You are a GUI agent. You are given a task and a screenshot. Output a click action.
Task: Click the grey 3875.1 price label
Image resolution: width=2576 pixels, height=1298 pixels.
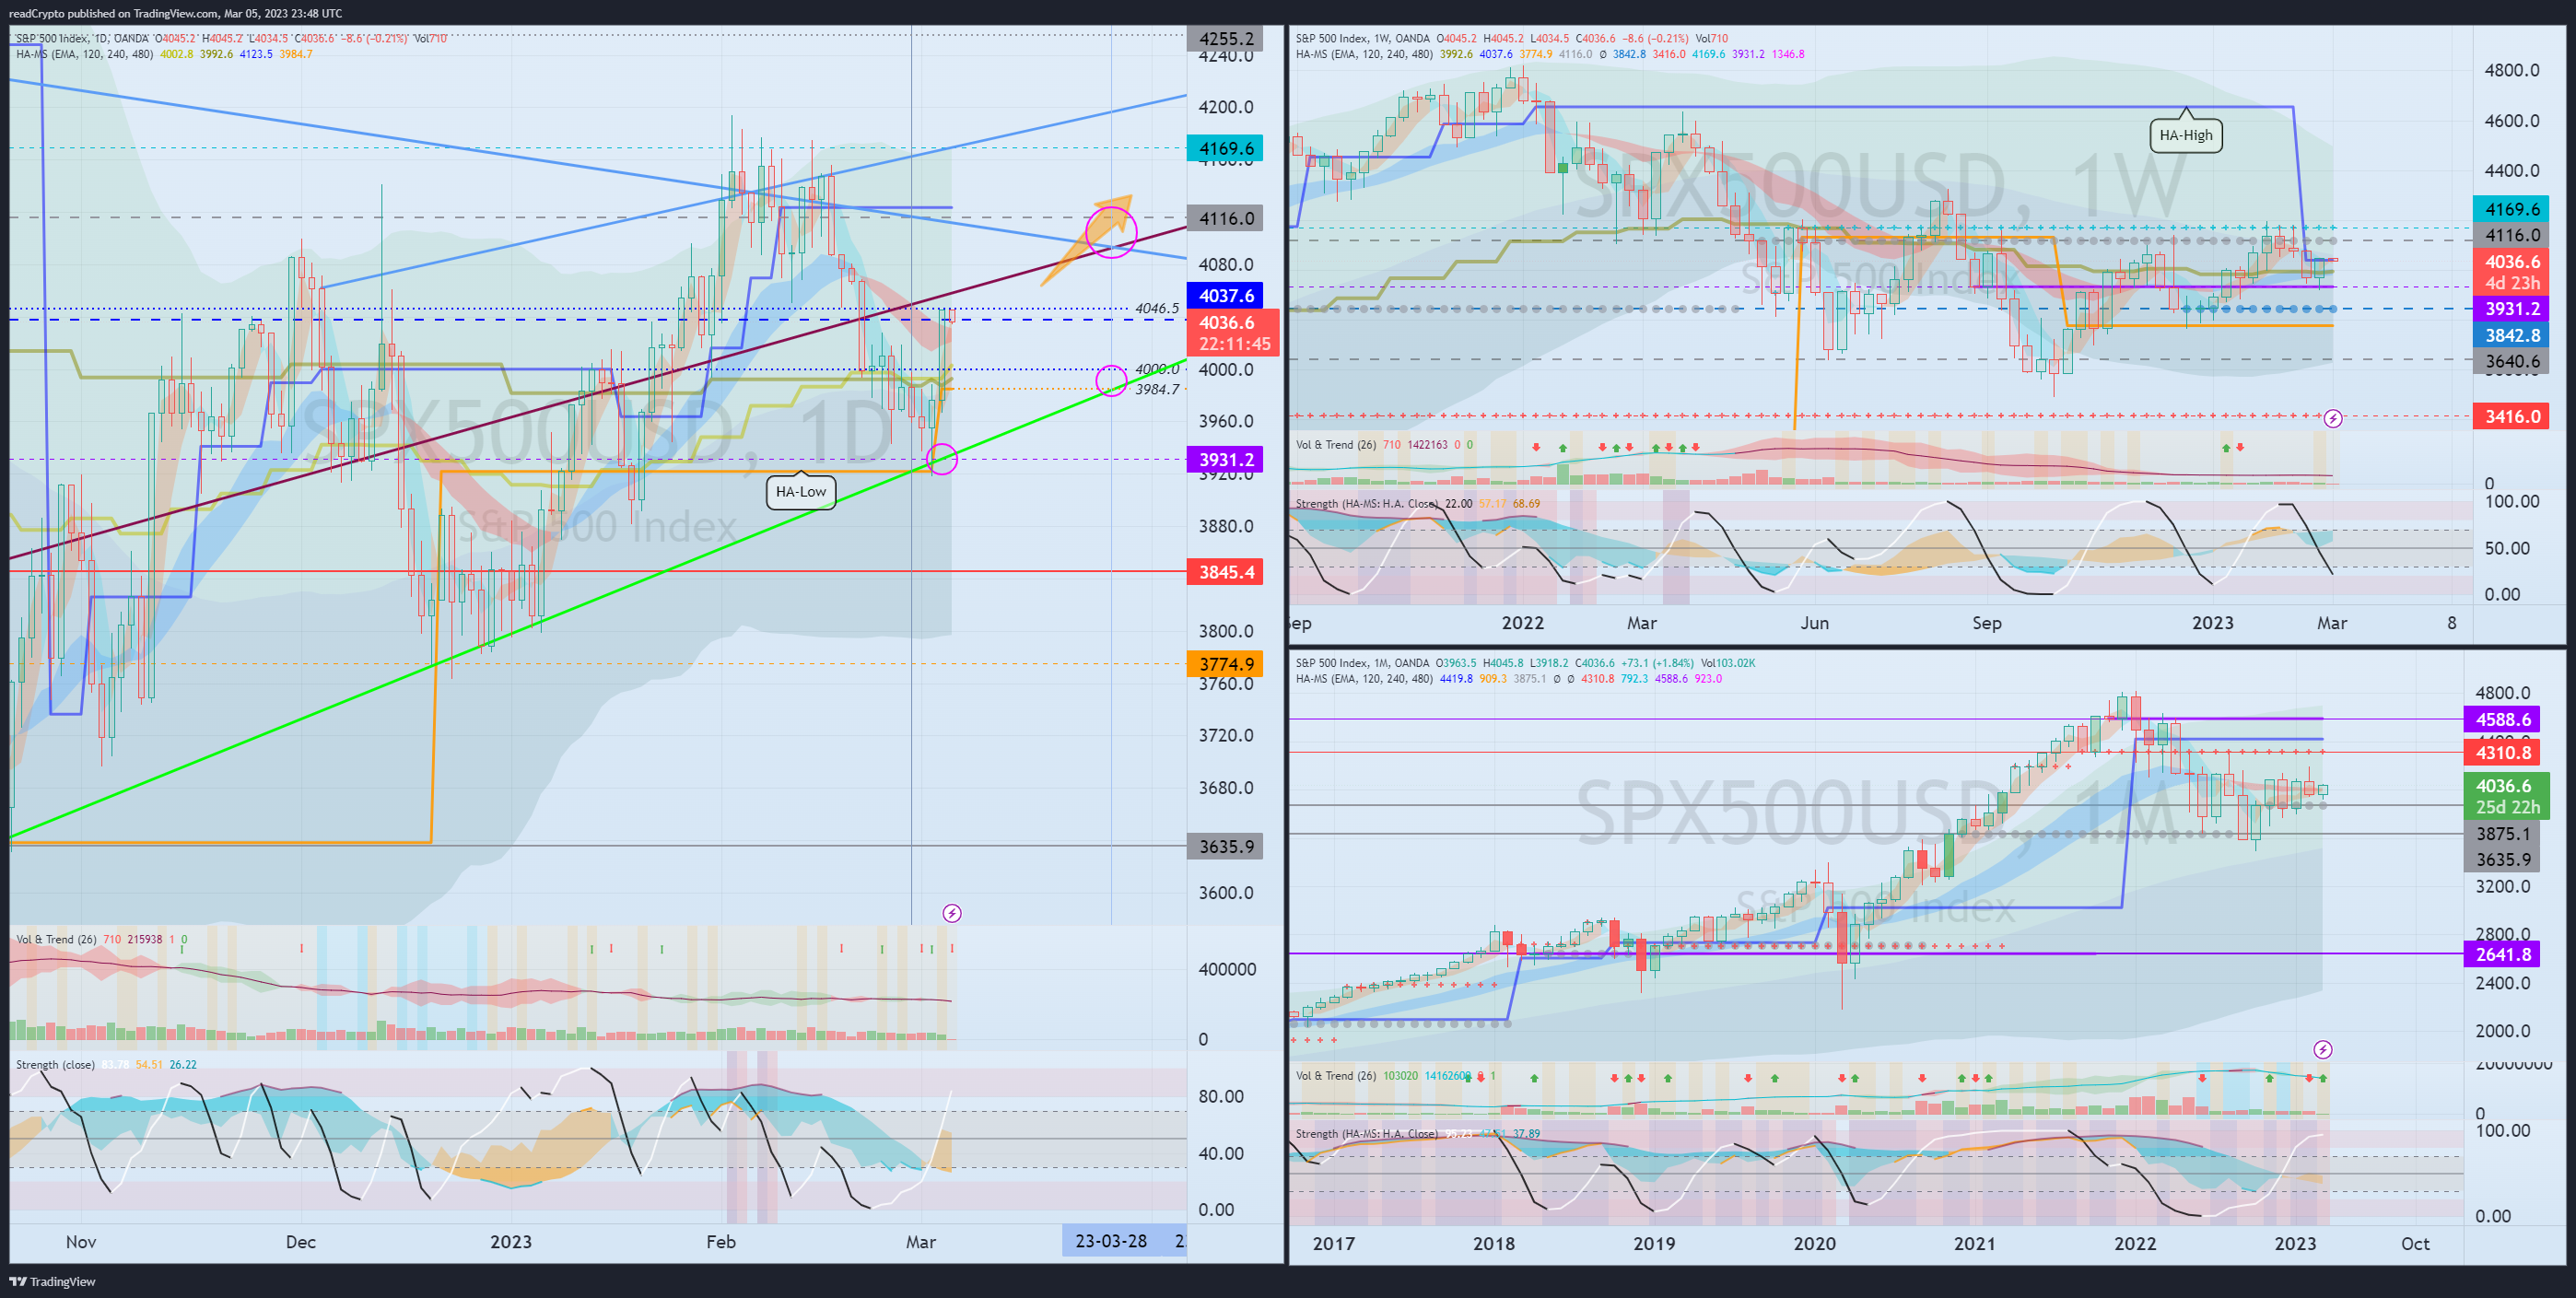coord(2502,833)
